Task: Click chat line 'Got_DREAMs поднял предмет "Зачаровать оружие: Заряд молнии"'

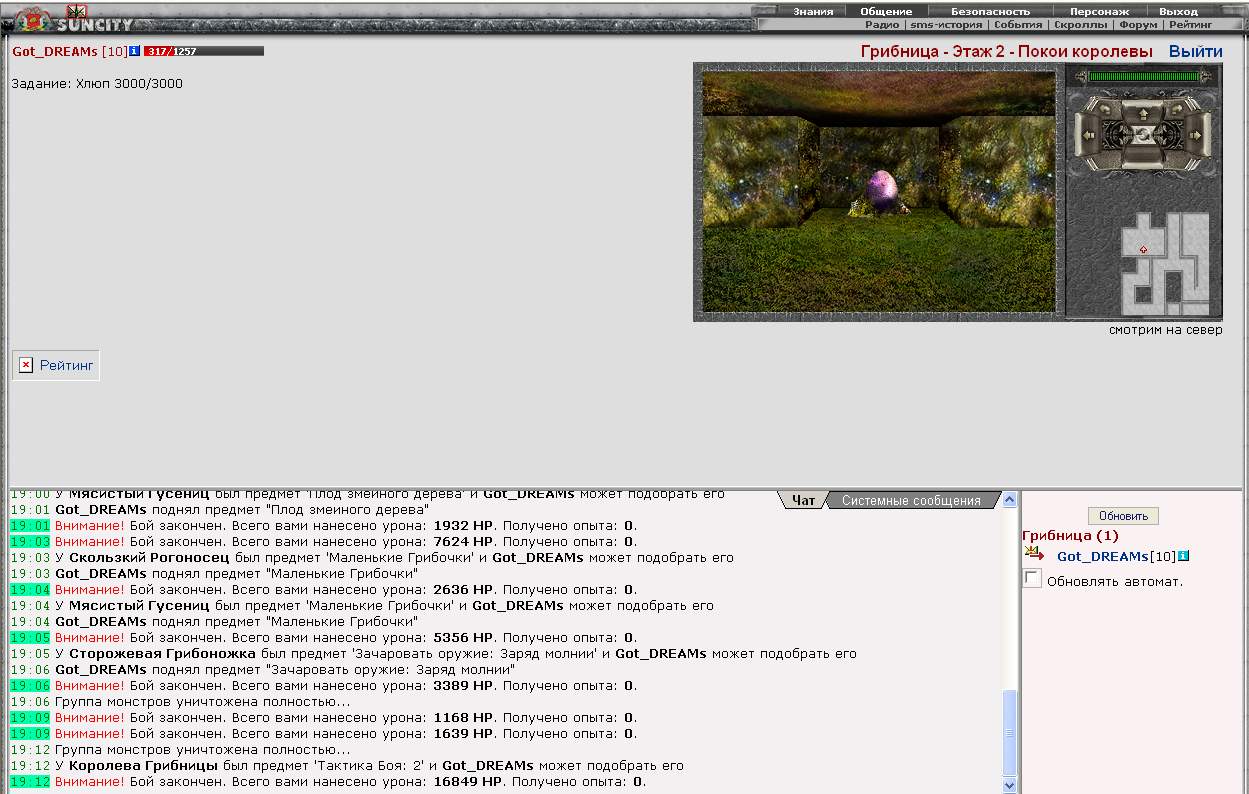Action: coord(285,670)
